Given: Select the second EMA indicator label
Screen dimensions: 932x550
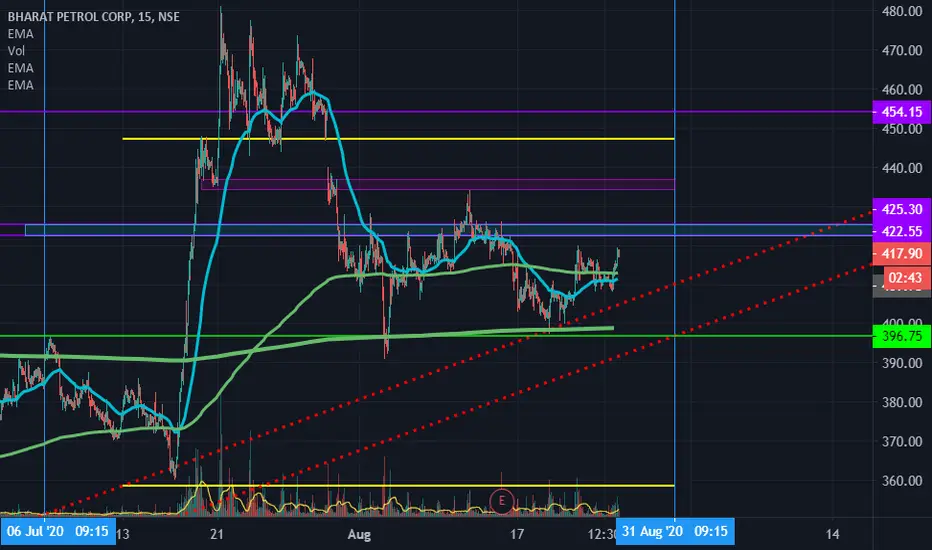Looking at the screenshot, I should click(x=20, y=68).
